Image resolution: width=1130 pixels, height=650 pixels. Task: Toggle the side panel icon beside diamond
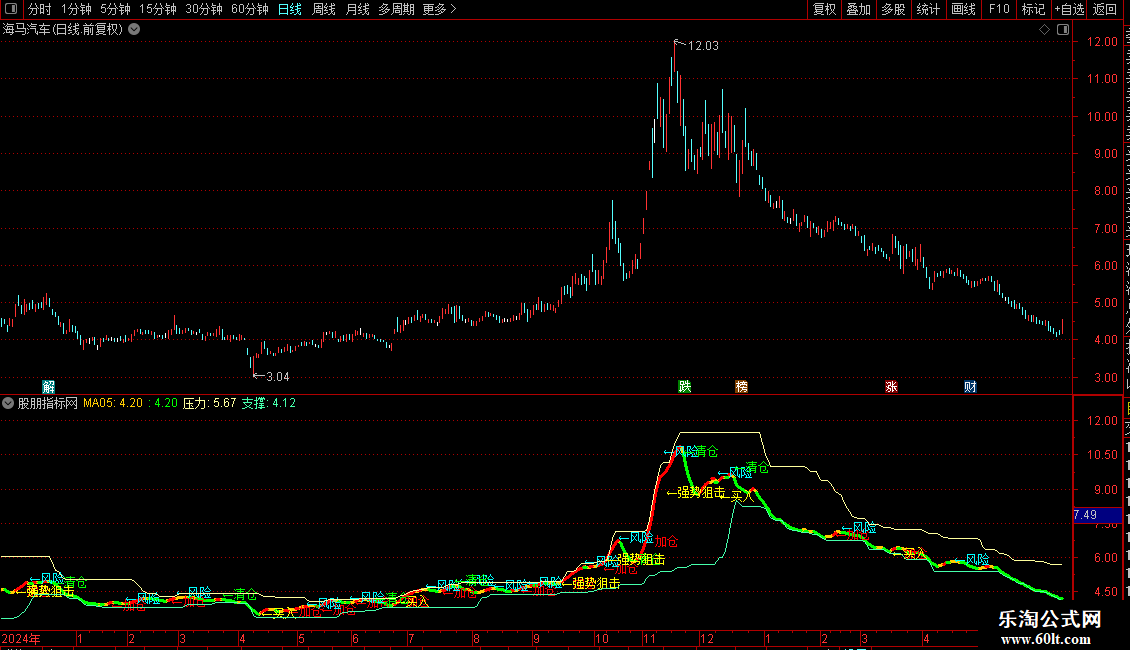1063,30
